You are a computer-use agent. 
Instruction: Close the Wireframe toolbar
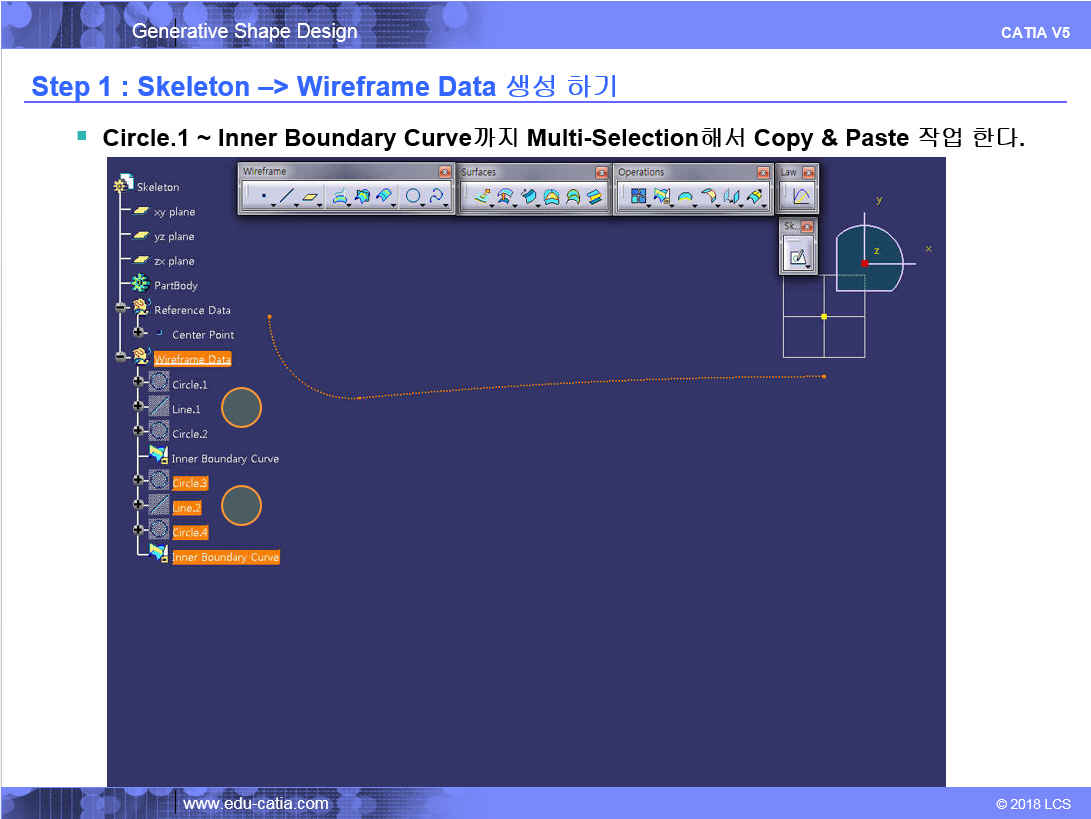(445, 172)
